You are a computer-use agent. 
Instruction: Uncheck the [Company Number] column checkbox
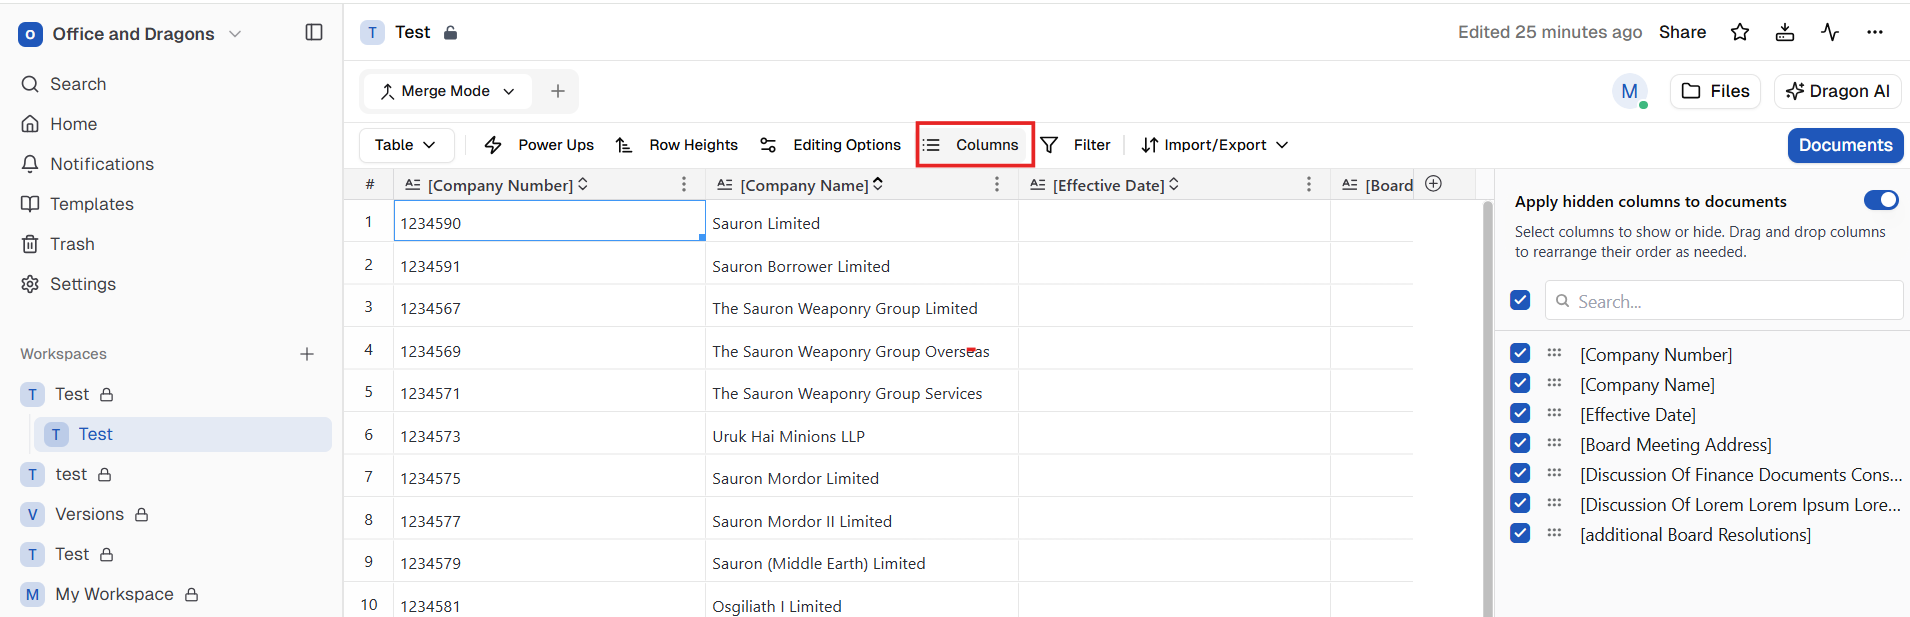(x=1520, y=353)
